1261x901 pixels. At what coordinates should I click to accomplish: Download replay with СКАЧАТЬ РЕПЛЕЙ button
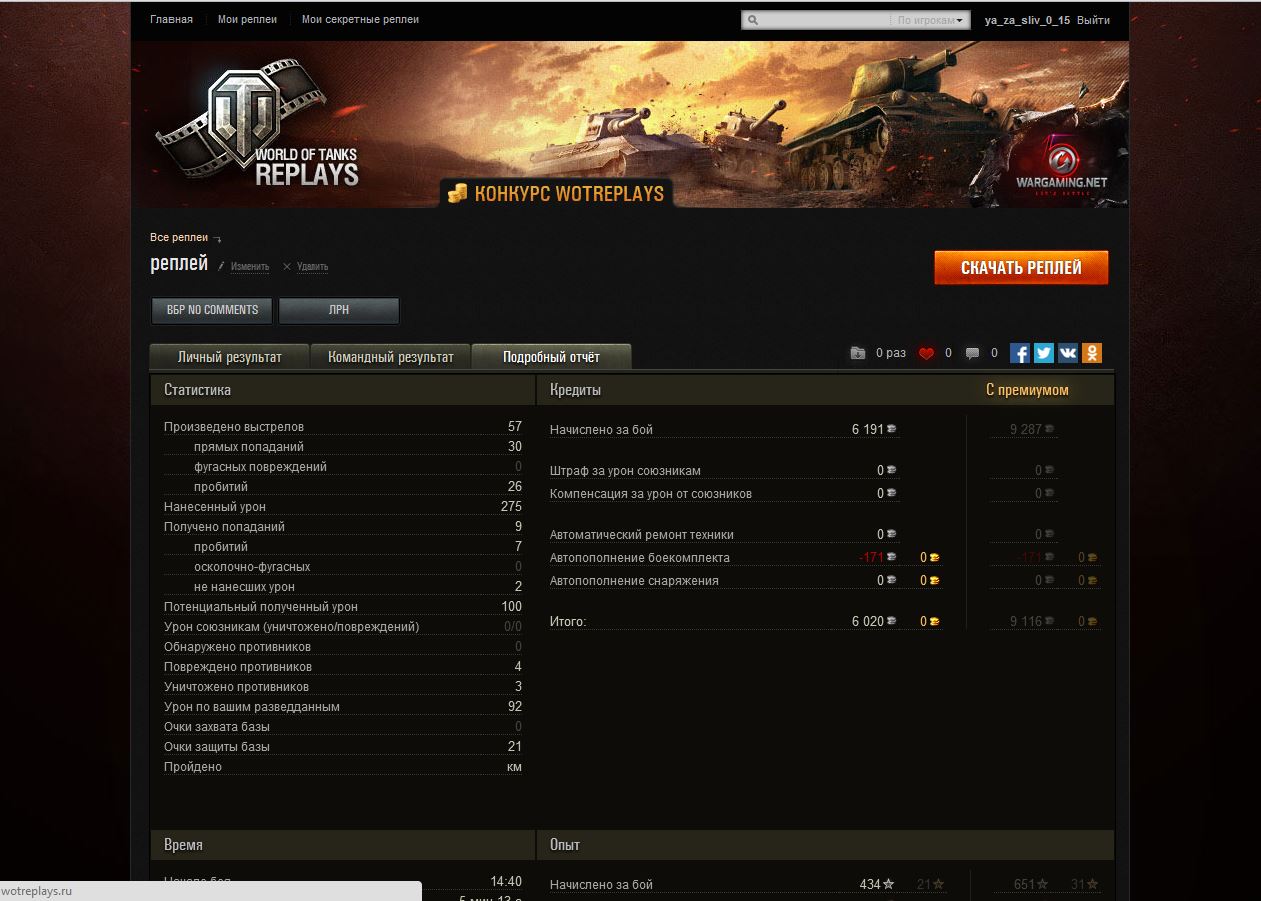1021,267
